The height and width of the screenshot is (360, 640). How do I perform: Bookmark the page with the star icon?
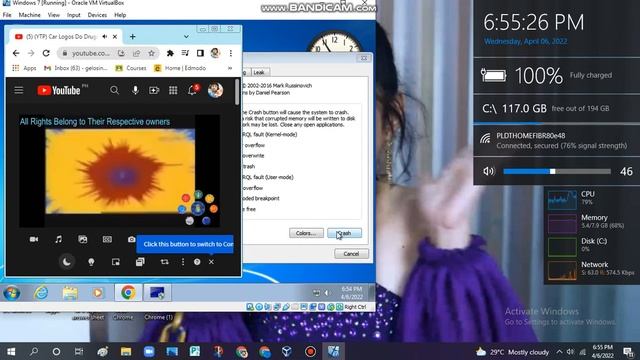pyautogui.click(x=151, y=53)
